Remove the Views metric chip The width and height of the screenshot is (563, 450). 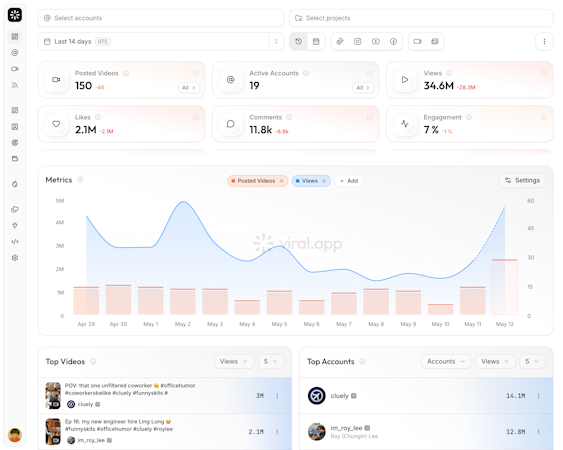click(x=324, y=181)
